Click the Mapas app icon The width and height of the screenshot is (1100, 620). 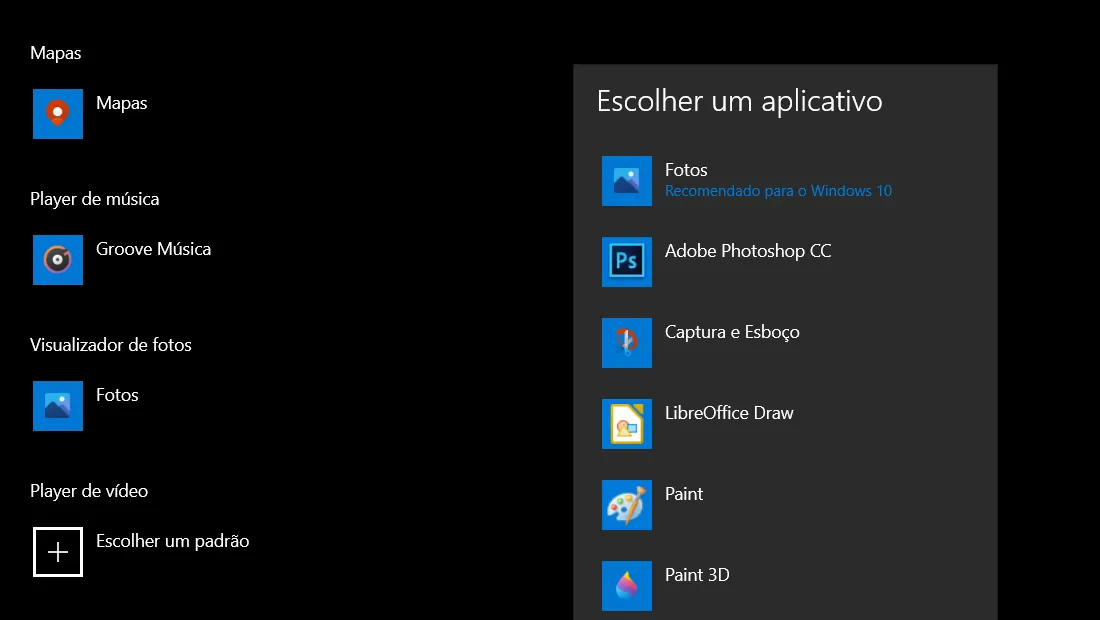[x=58, y=114]
